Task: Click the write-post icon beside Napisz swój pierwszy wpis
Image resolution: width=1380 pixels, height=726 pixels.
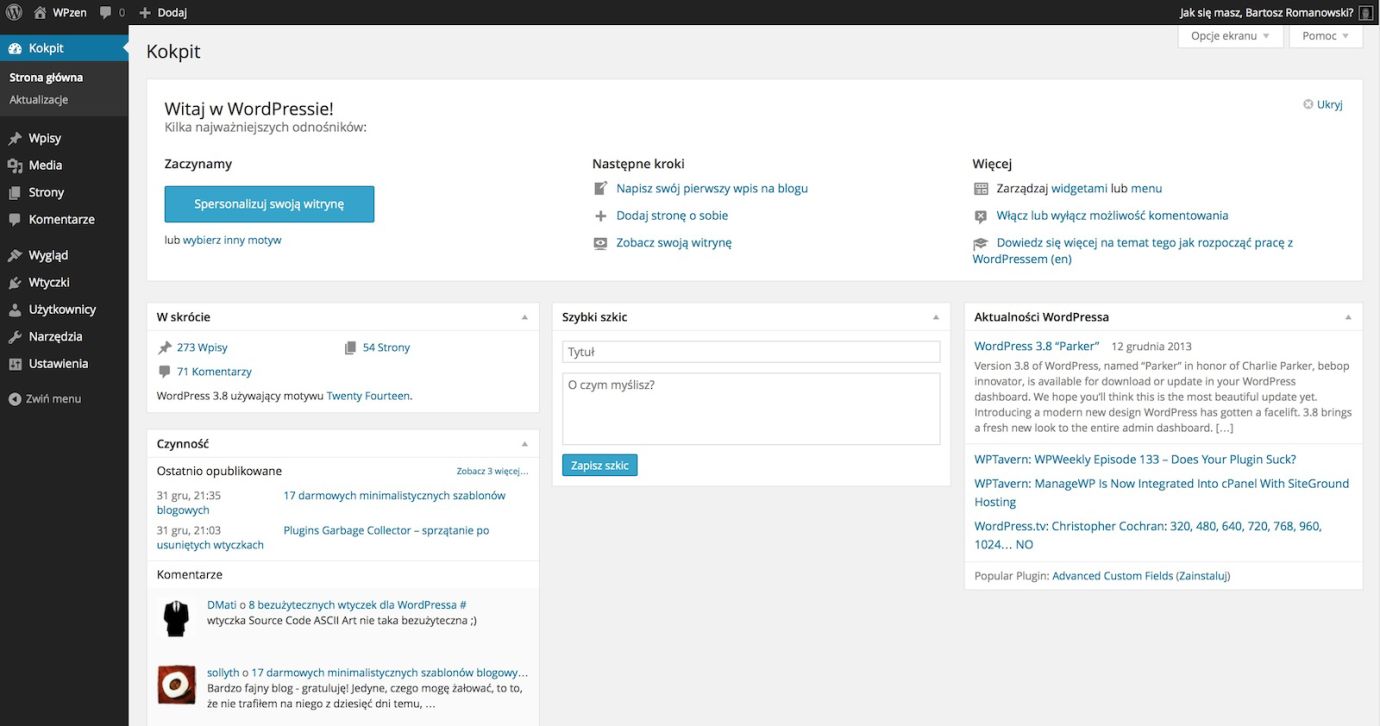Action: pyautogui.click(x=600, y=188)
